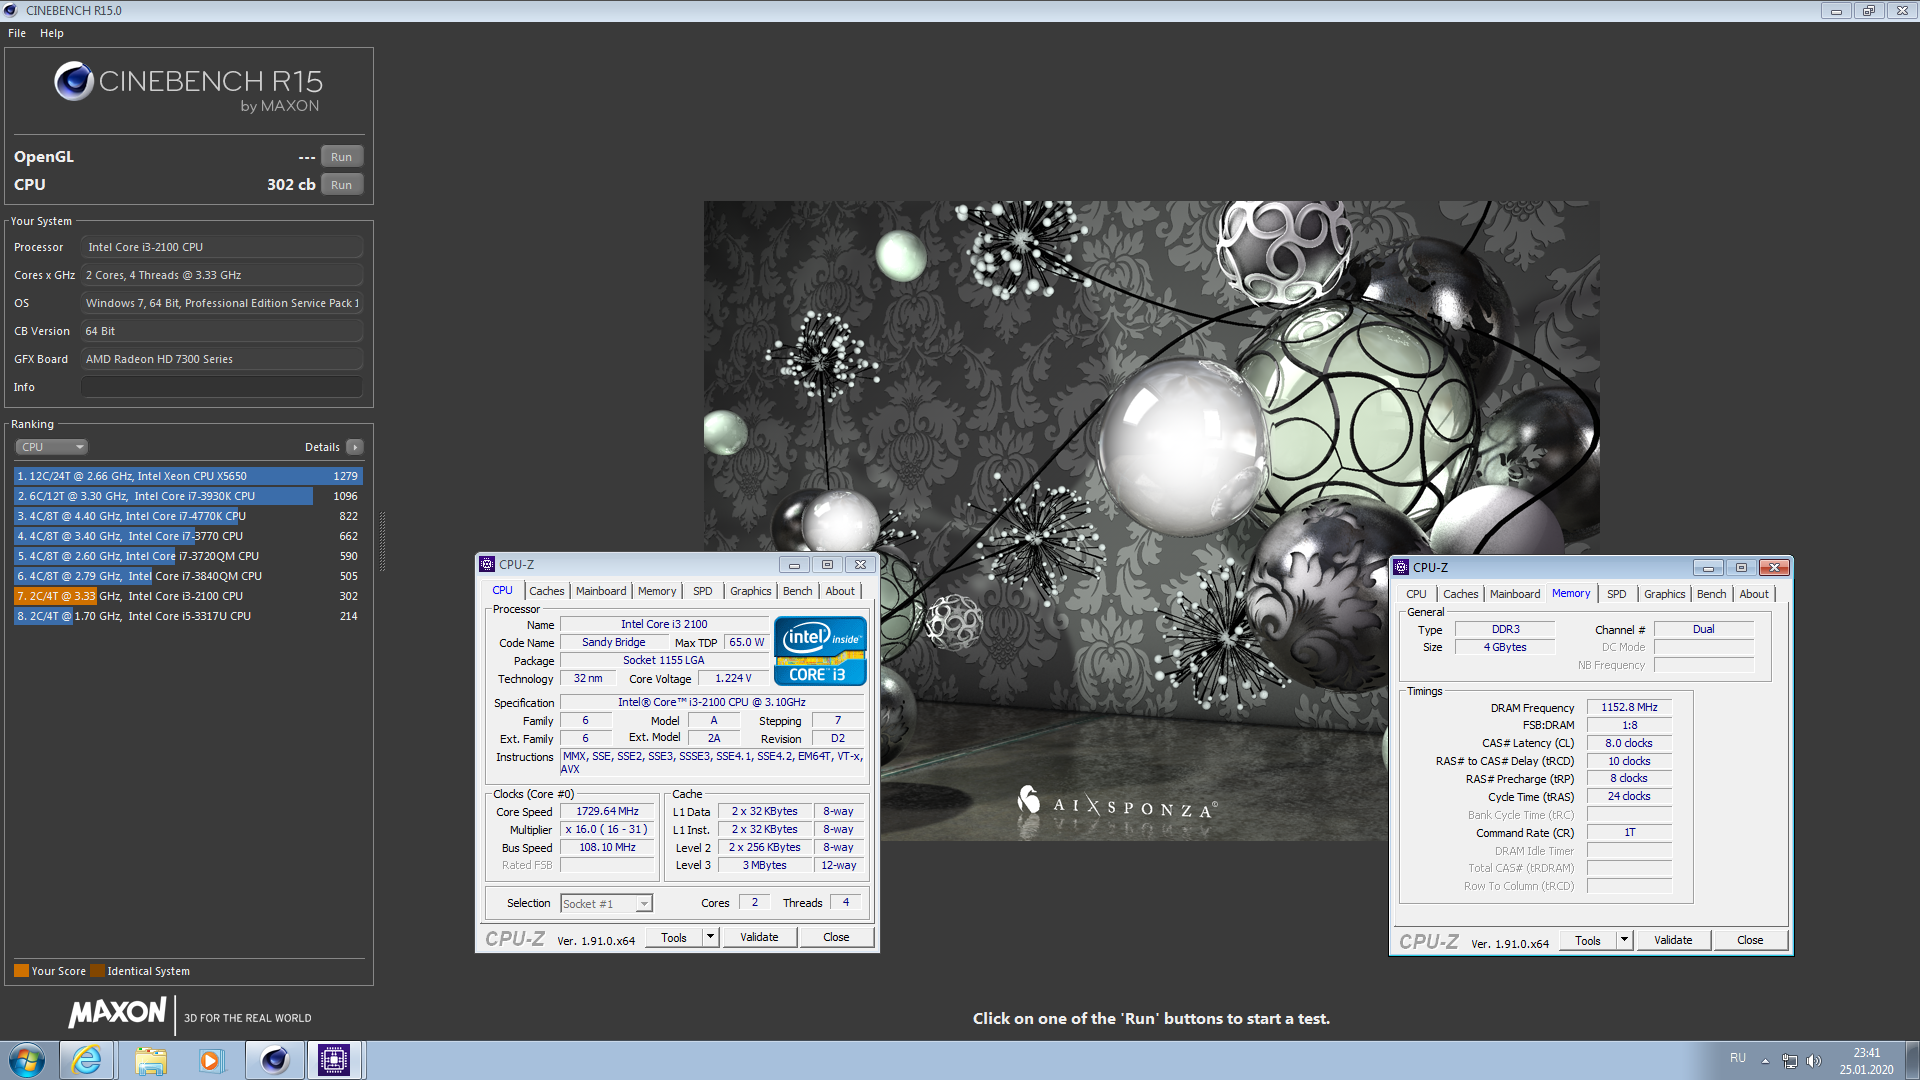This screenshot has width=1920, height=1080.
Task: Select ranking row Intel Core i7-3840QM CPU
Action: point(188,576)
